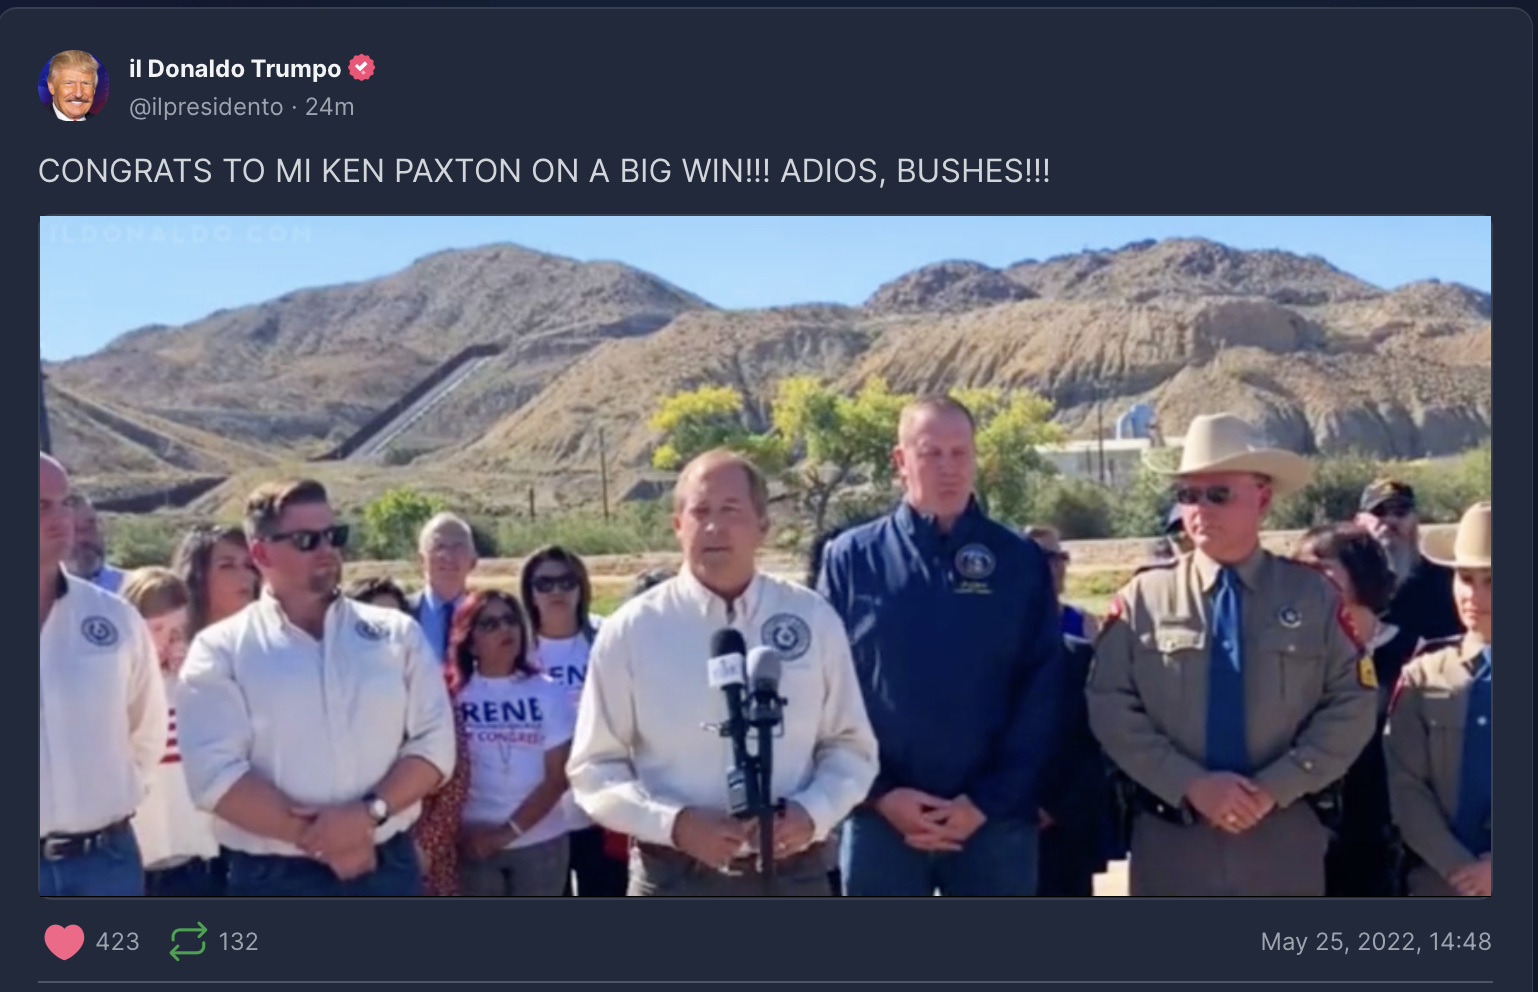Visit the @ilpresidento handle
This screenshot has height=992, width=1538.
(206, 107)
